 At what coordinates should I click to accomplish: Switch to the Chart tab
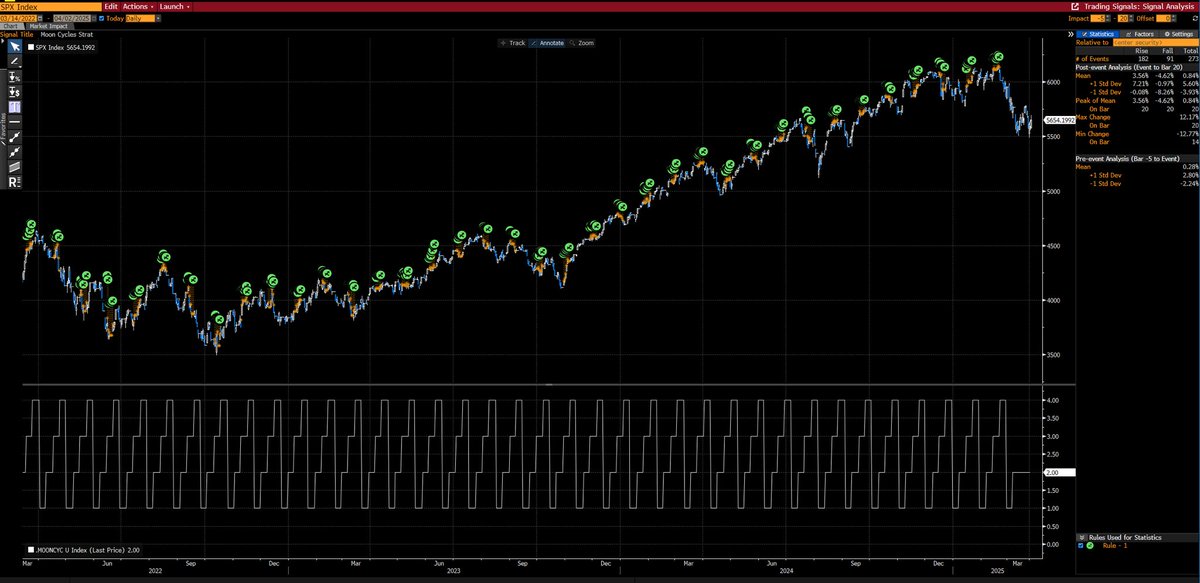(x=12, y=26)
